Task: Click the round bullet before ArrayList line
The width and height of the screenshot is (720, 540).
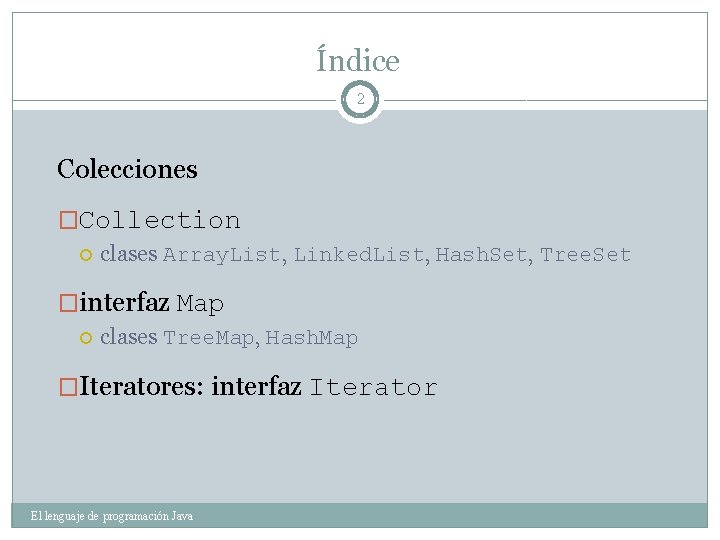Action: click(85, 255)
